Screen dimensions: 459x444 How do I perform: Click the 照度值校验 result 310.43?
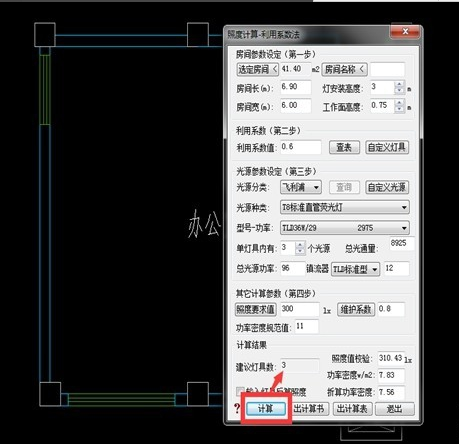tap(390, 358)
